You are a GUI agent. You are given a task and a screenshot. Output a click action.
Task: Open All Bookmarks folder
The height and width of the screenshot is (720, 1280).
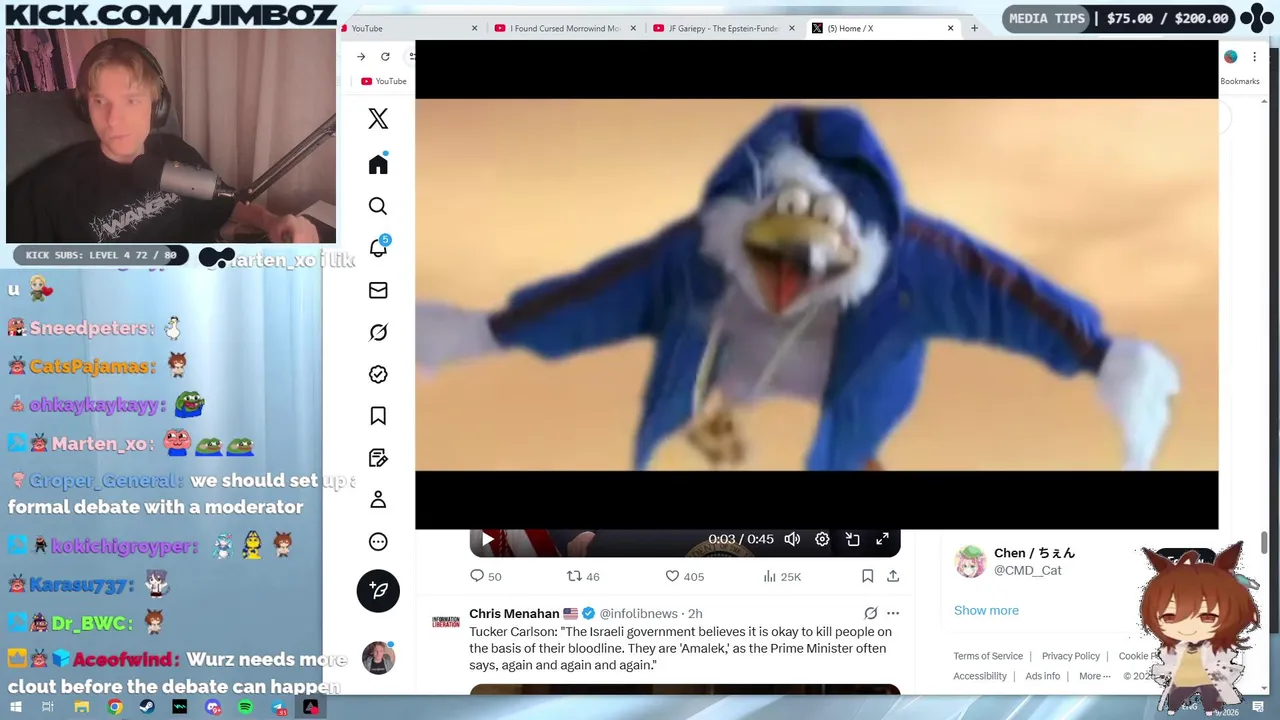pyautogui.click(x=1240, y=81)
